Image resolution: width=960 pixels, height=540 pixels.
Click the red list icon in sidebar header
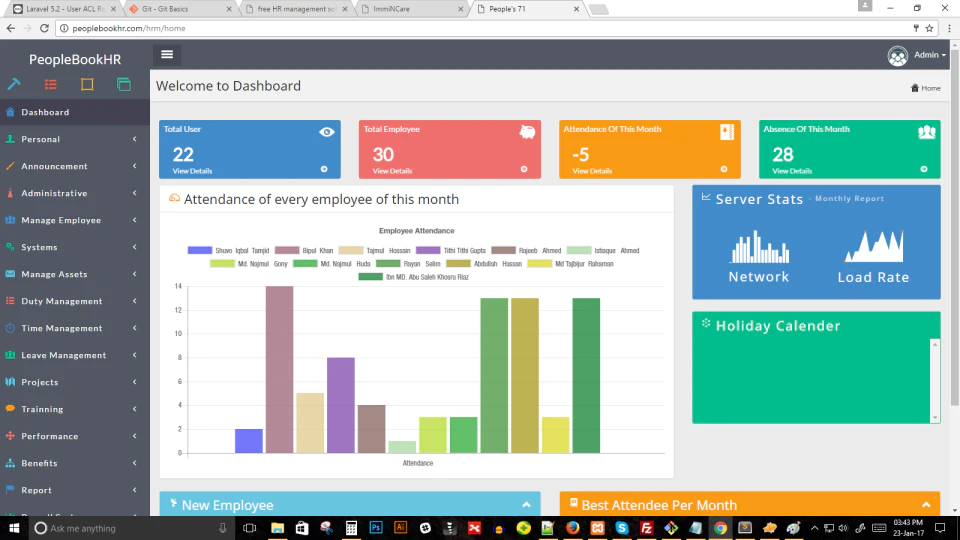tap(51, 84)
